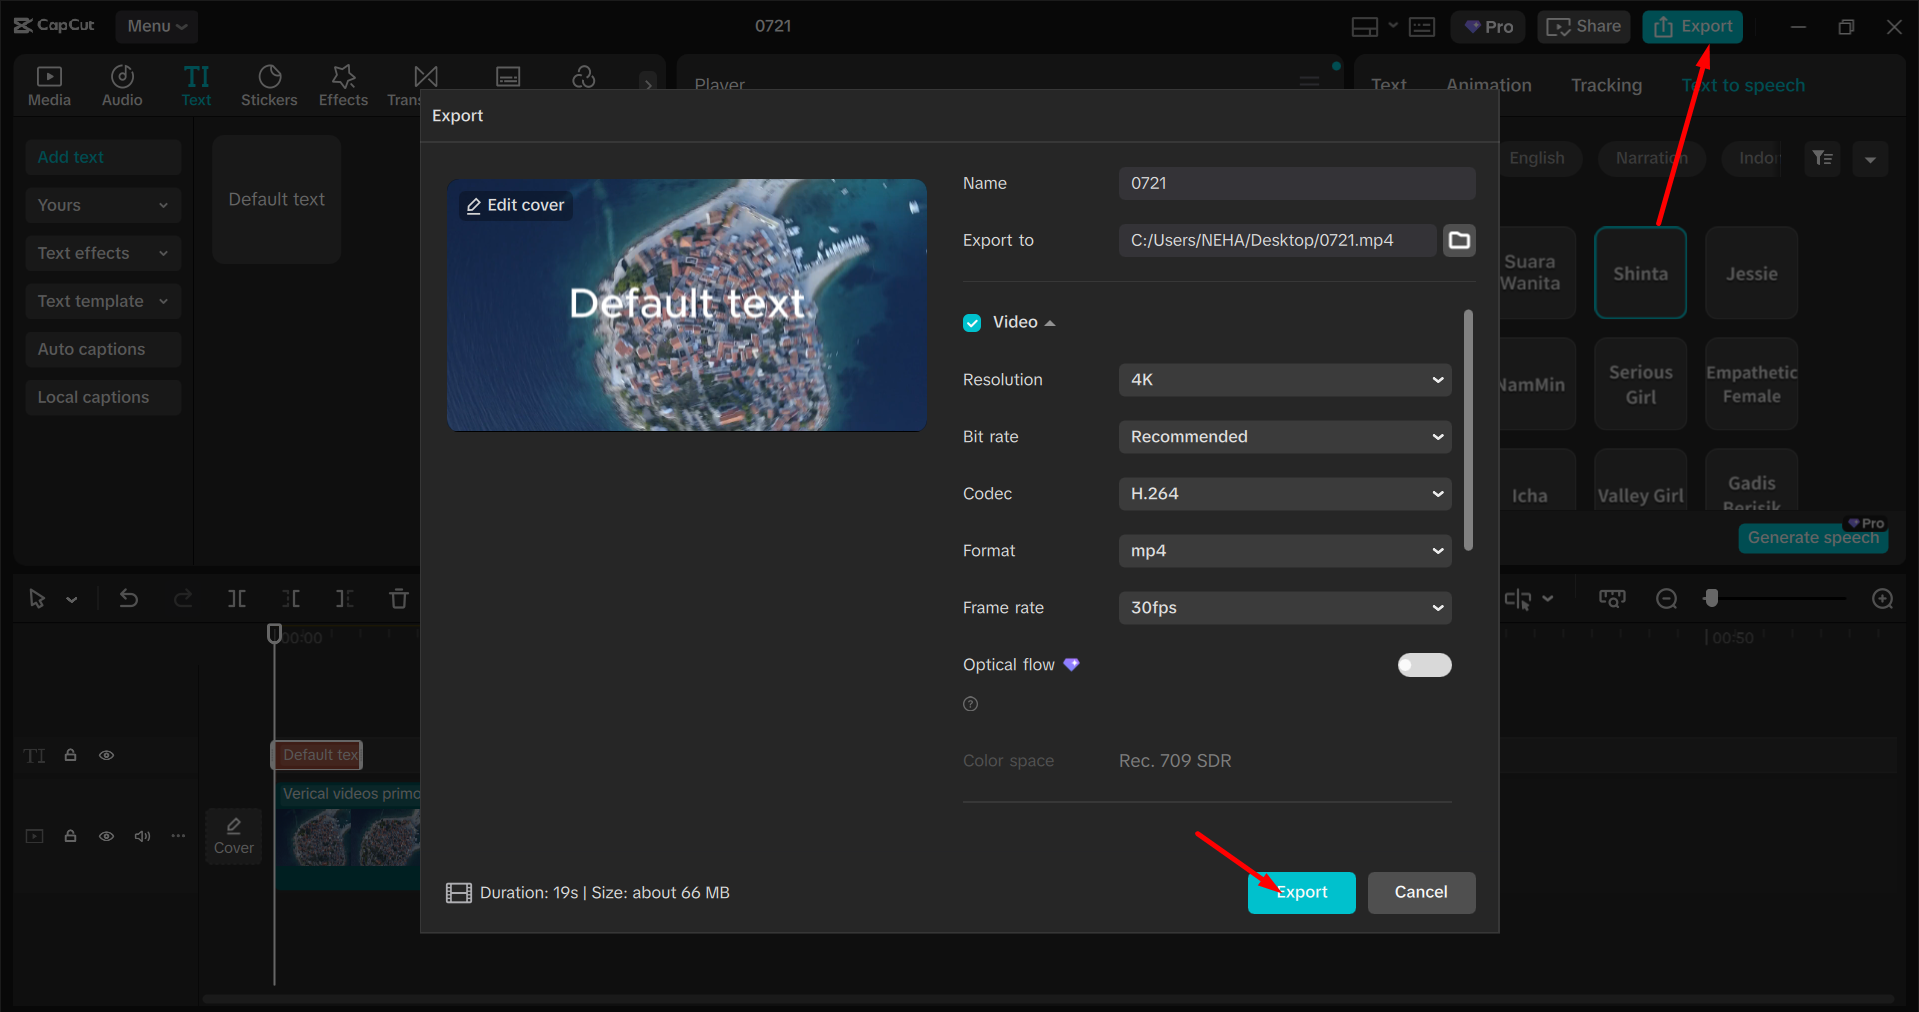Select the Shinta voice card
The image size is (1919, 1012).
(1640, 273)
